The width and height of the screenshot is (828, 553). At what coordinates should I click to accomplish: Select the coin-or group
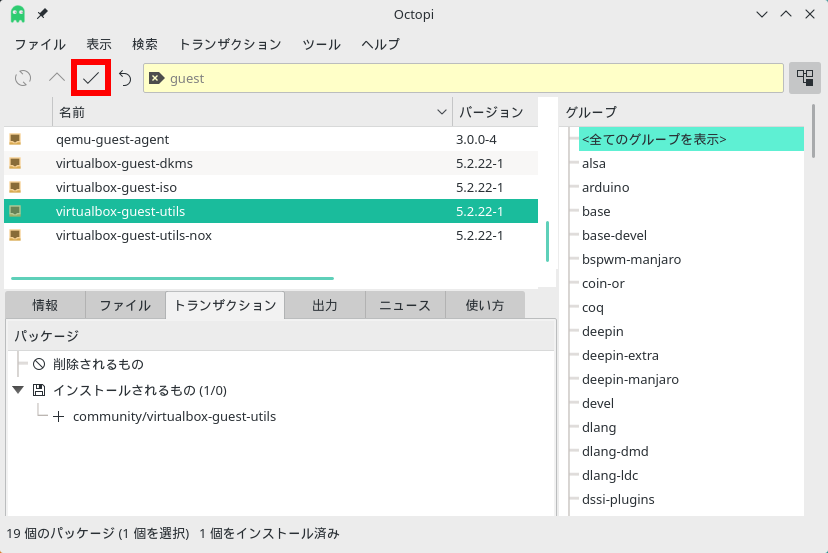pos(603,284)
